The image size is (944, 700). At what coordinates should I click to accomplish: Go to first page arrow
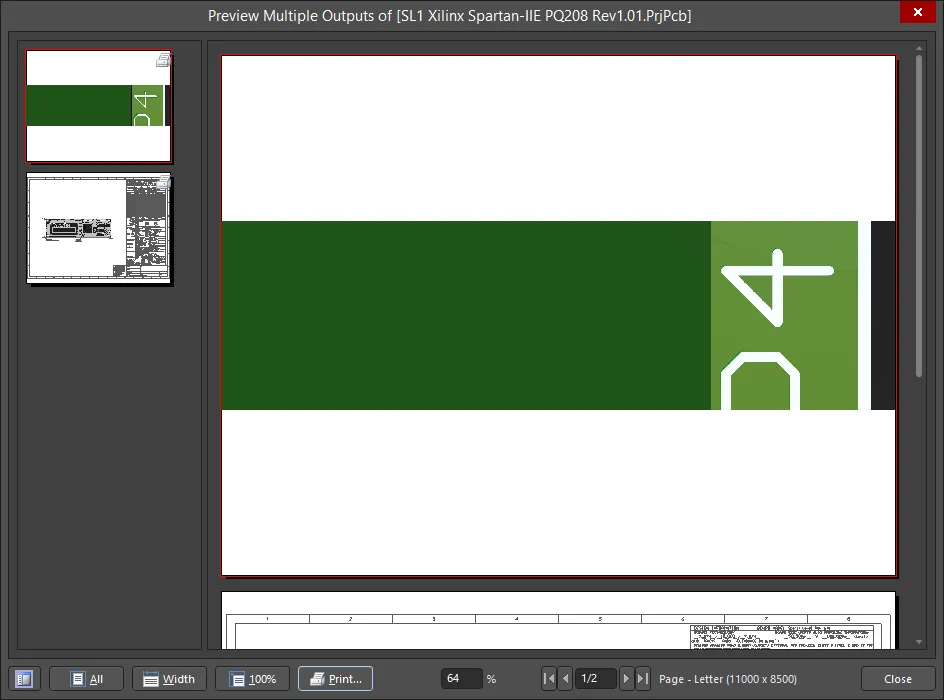pyautogui.click(x=548, y=679)
